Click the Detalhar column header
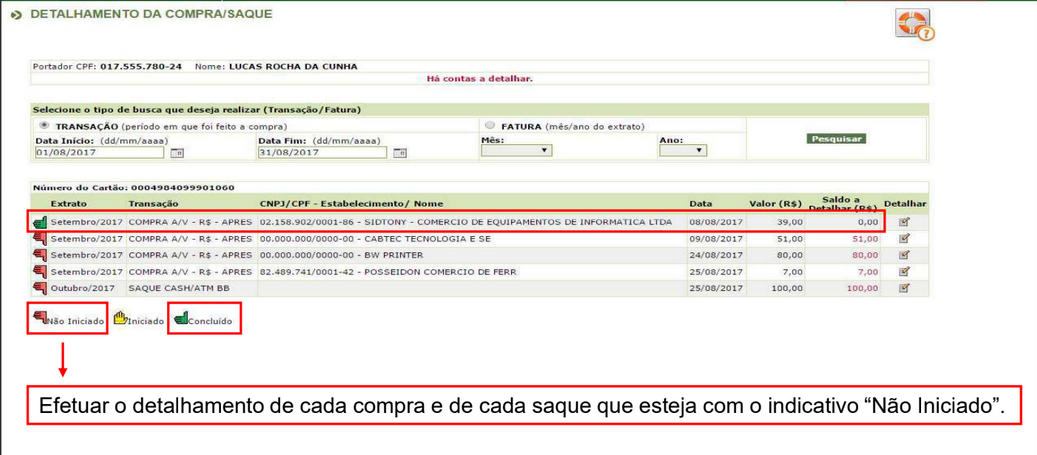 pos(905,204)
